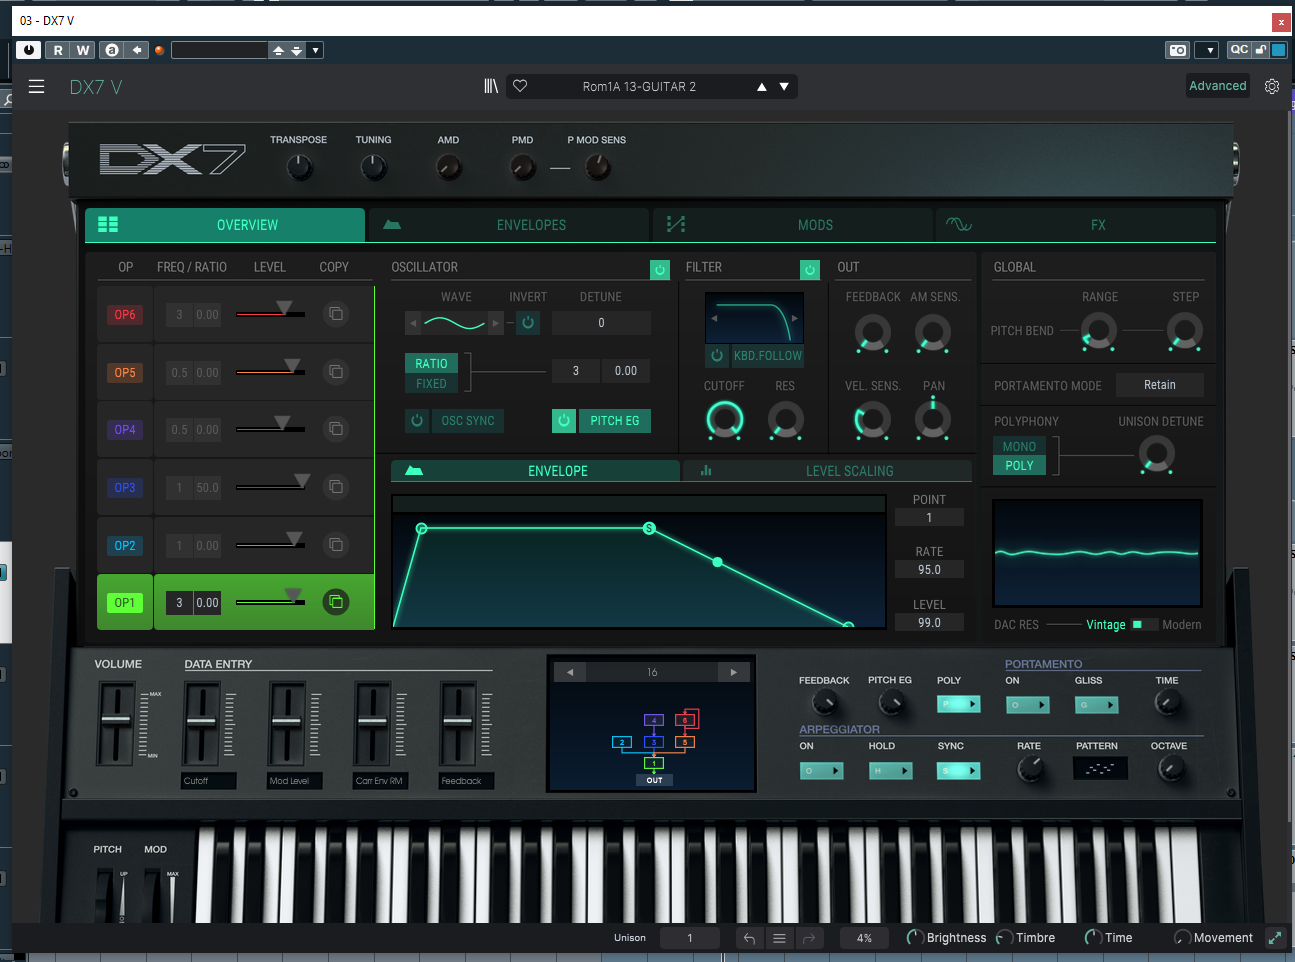Switch to the OVERVIEW tab

pyautogui.click(x=225, y=225)
